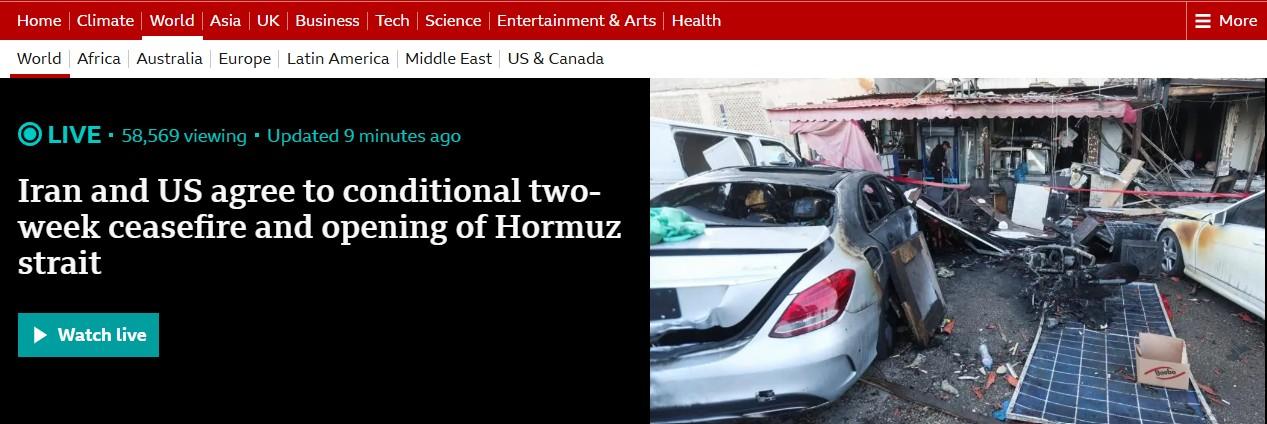
Task: Open the More hamburger menu
Action: tap(1226, 20)
